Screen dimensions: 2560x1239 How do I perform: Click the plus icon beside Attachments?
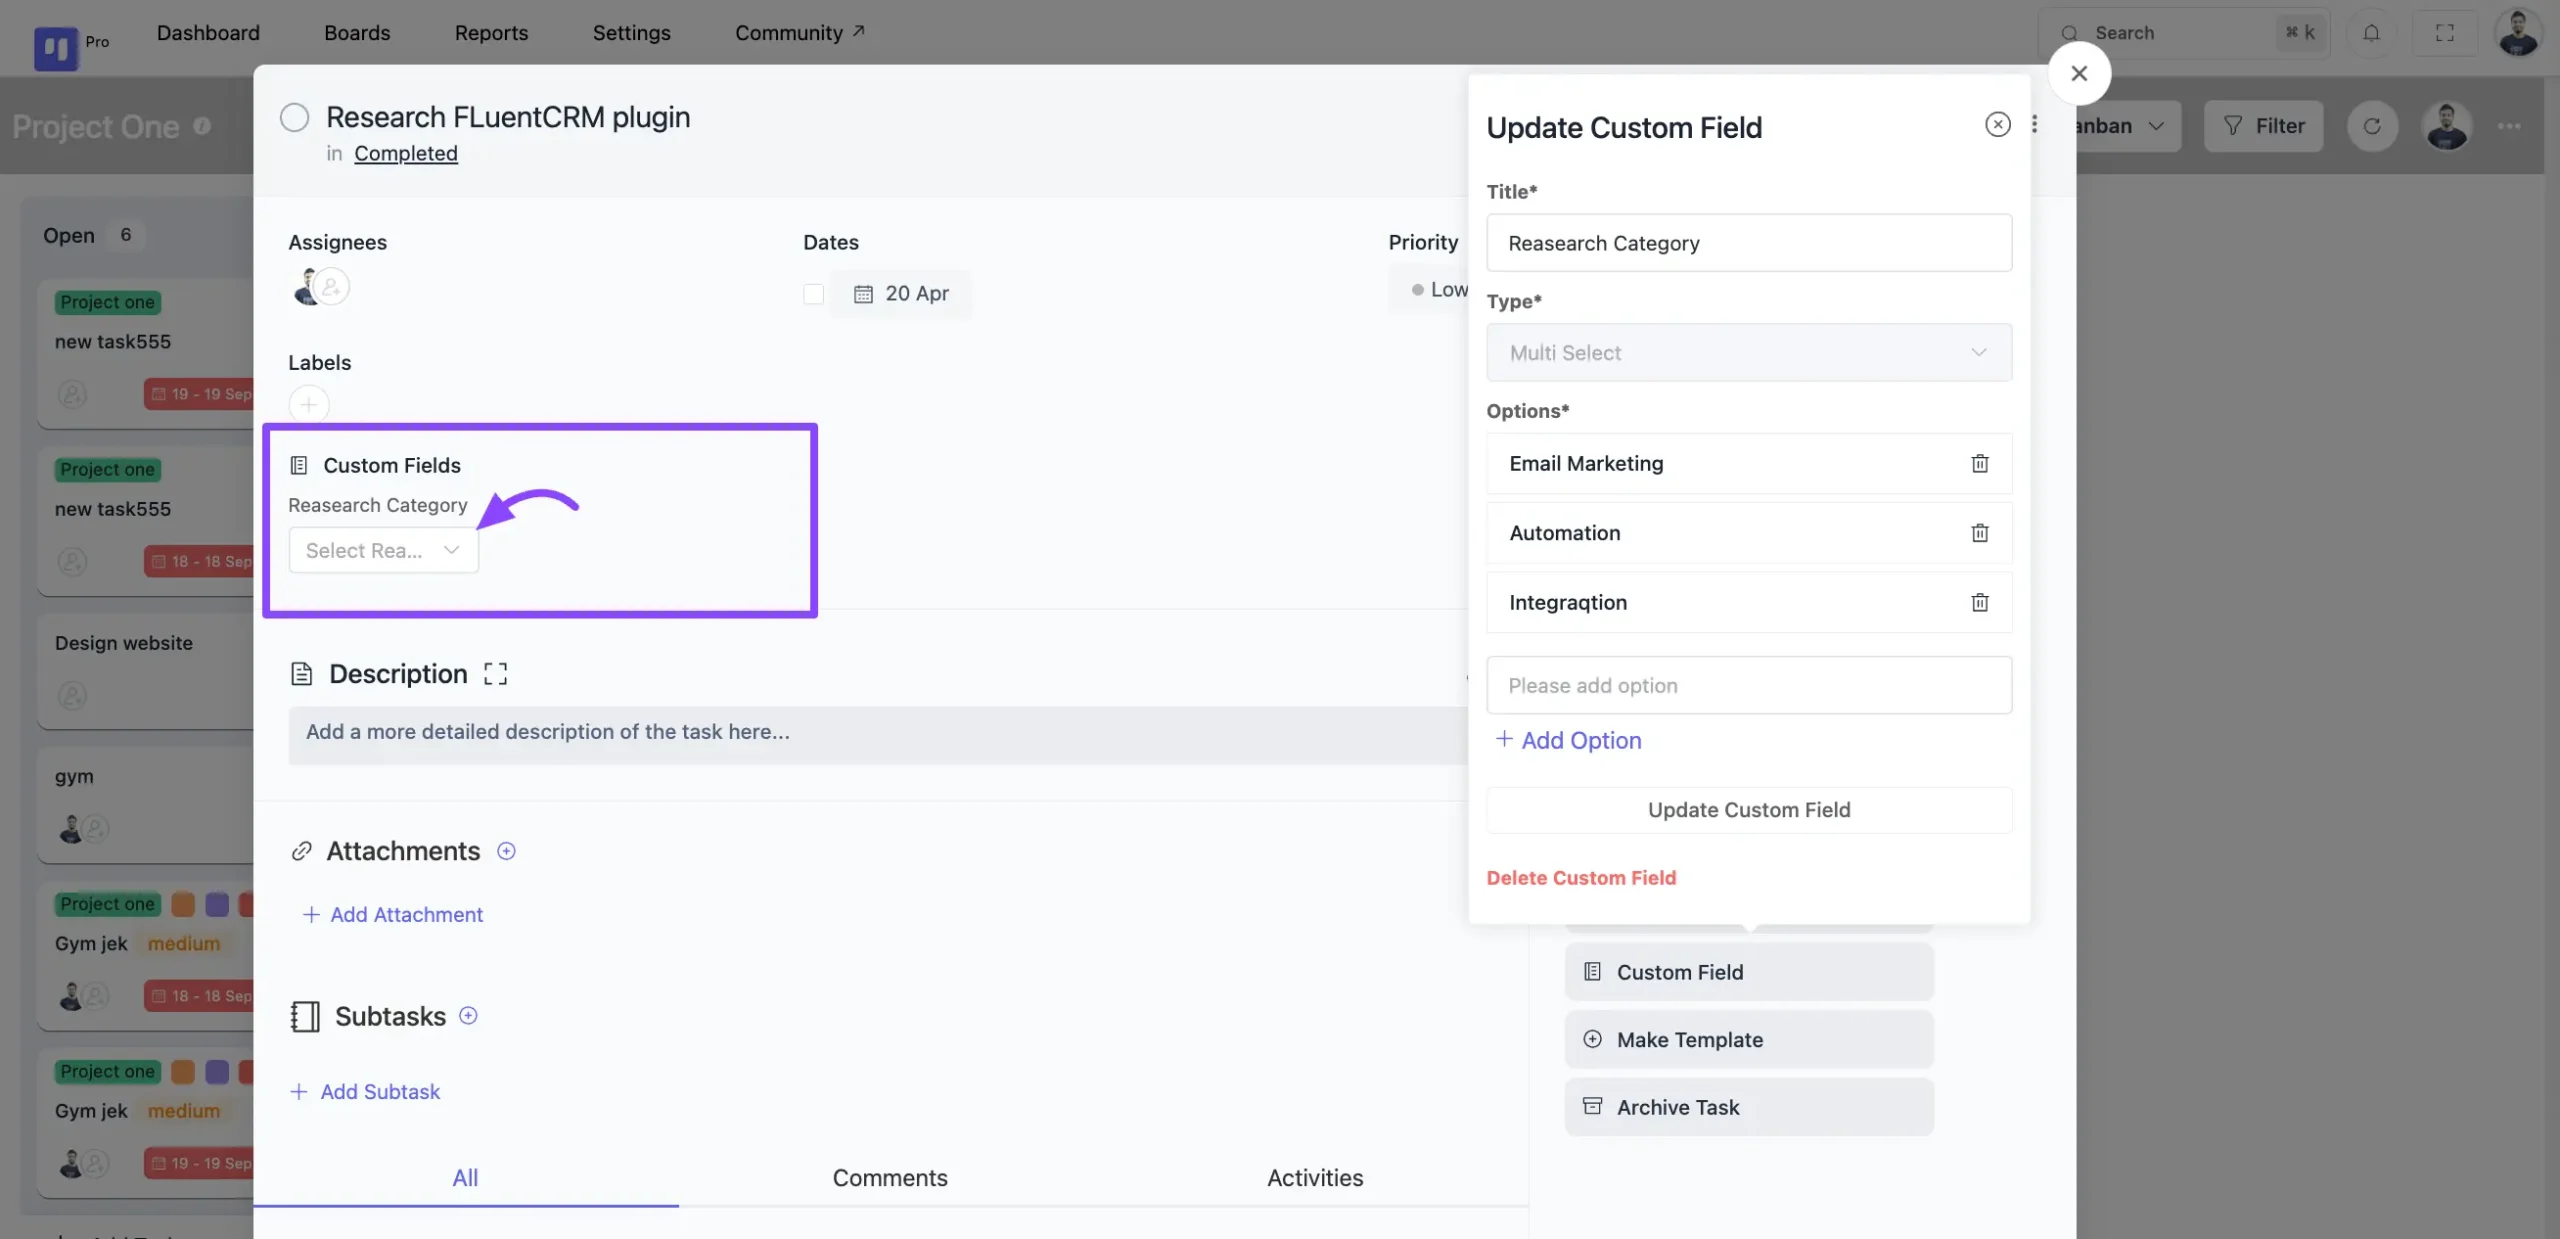click(506, 851)
